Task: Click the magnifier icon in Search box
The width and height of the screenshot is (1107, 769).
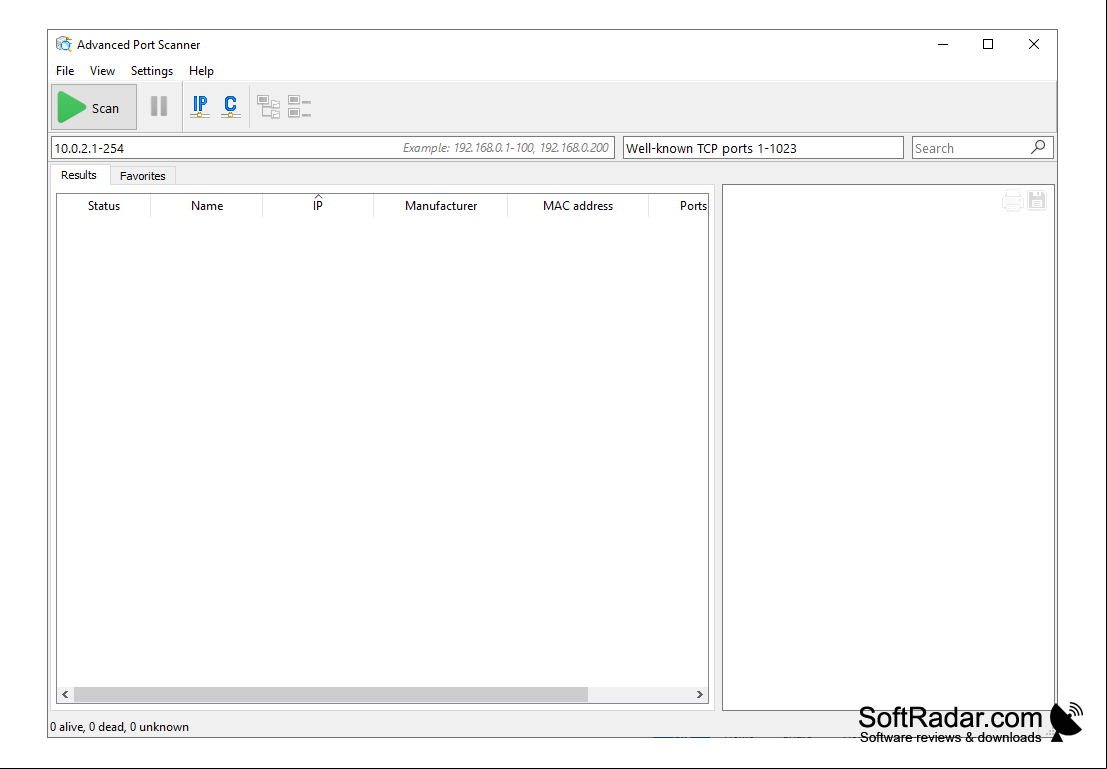Action: tap(1038, 147)
